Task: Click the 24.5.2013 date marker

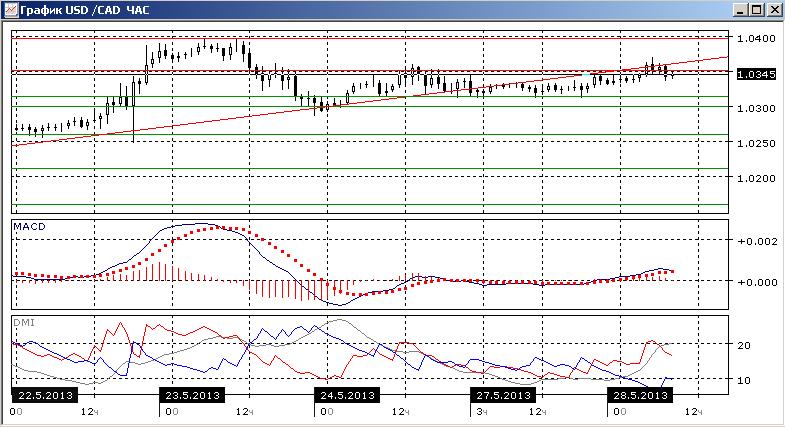Action: point(347,395)
